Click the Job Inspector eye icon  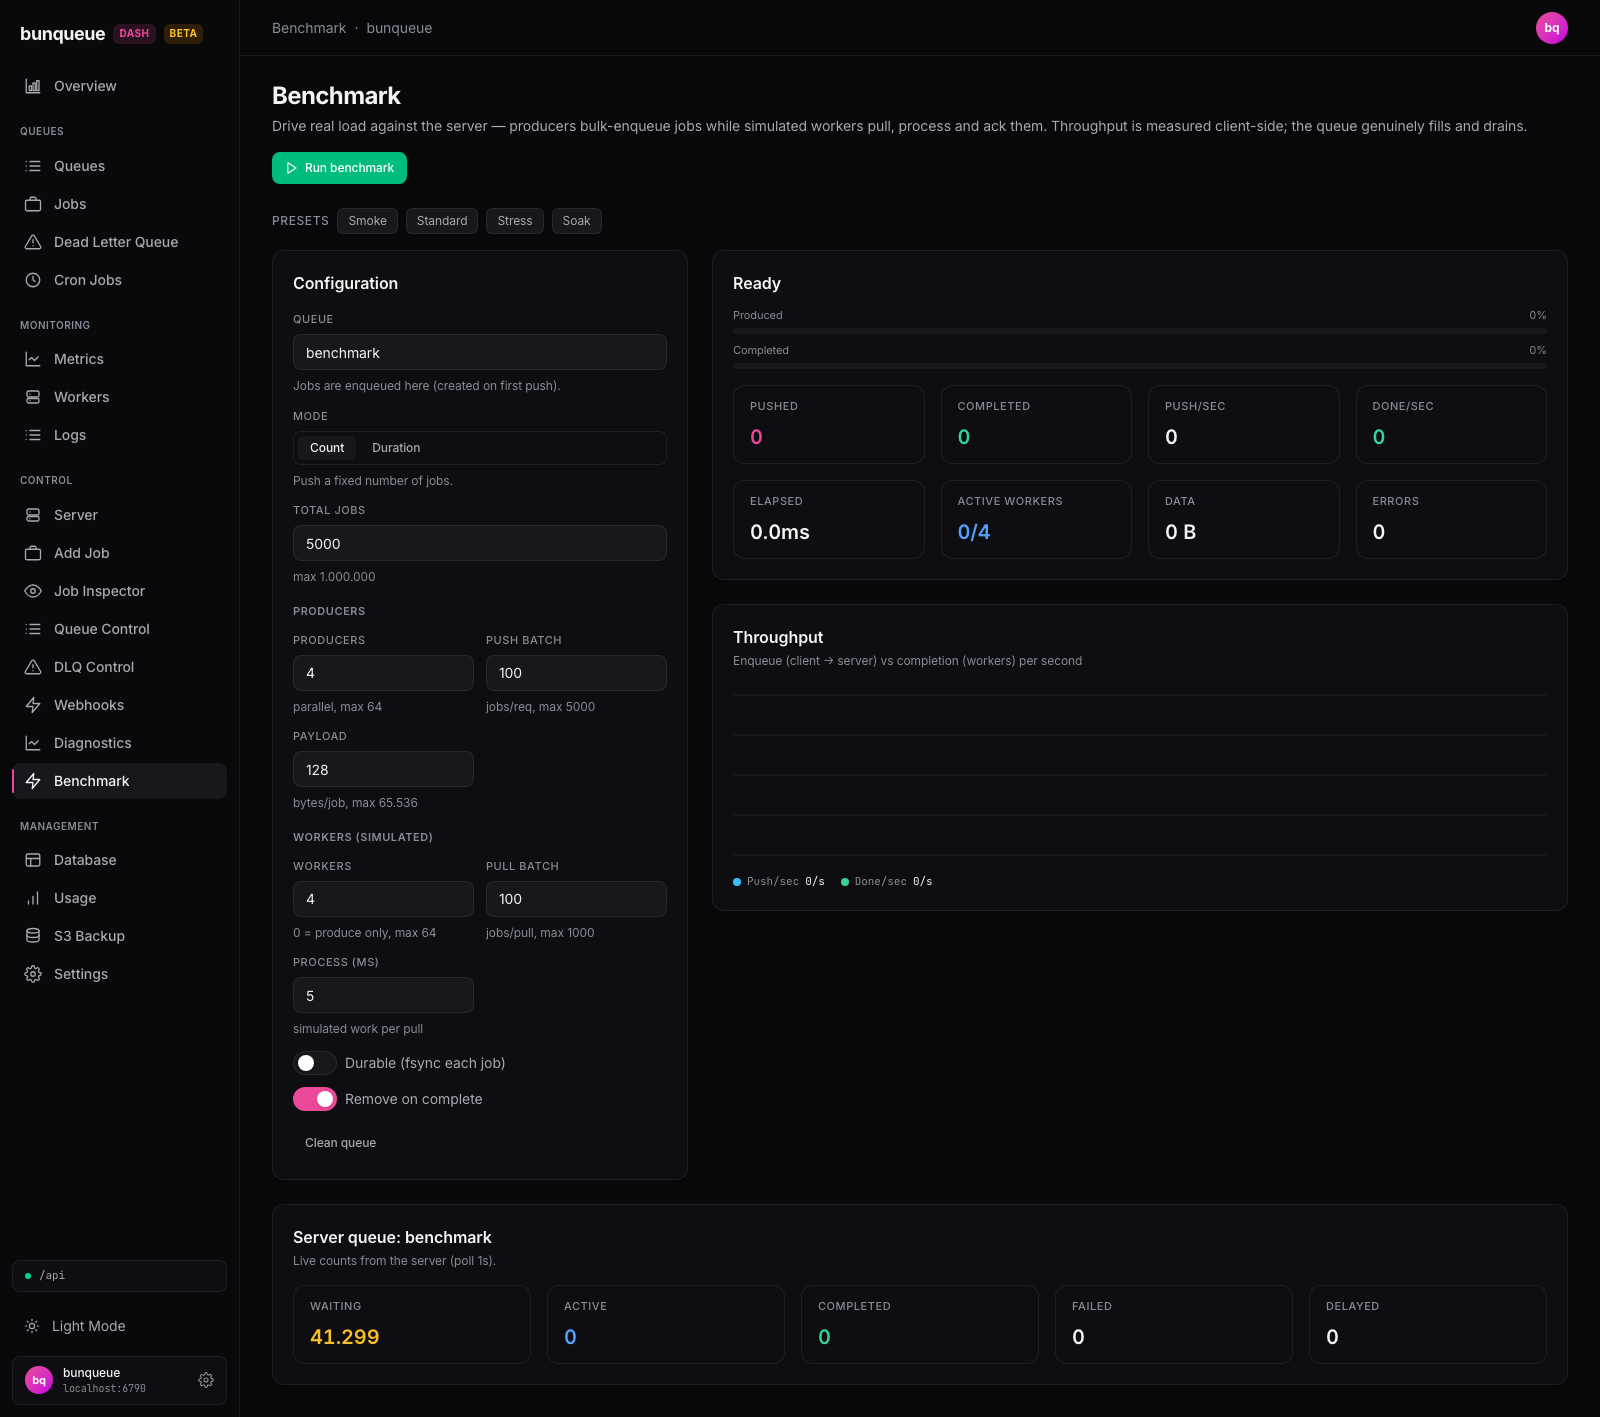click(x=33, y=591)
